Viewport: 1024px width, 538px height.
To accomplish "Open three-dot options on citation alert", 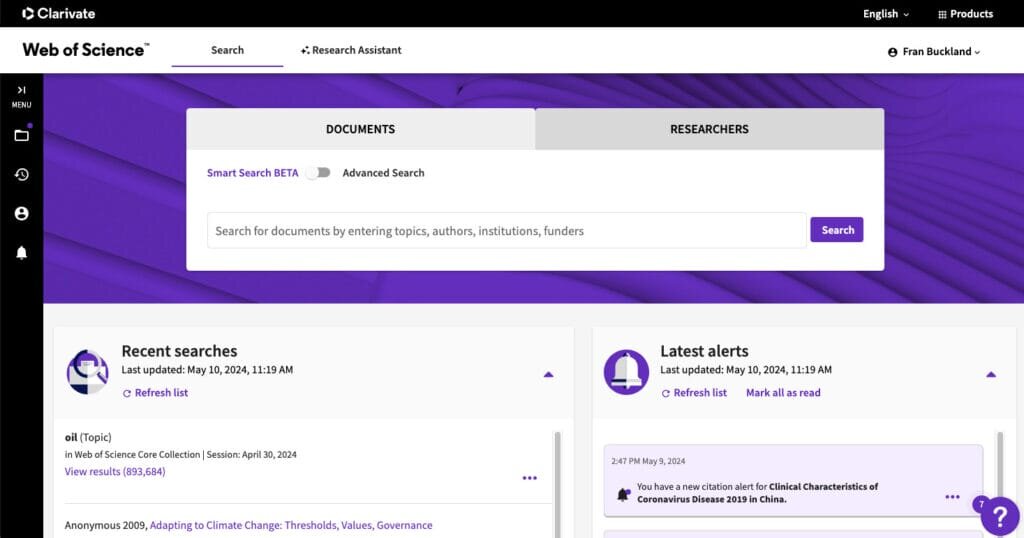I will click(x=952, y=497).
